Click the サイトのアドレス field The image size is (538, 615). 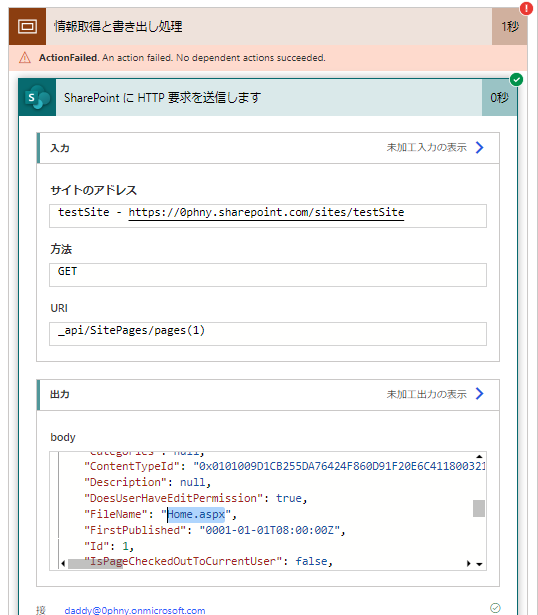268,216
